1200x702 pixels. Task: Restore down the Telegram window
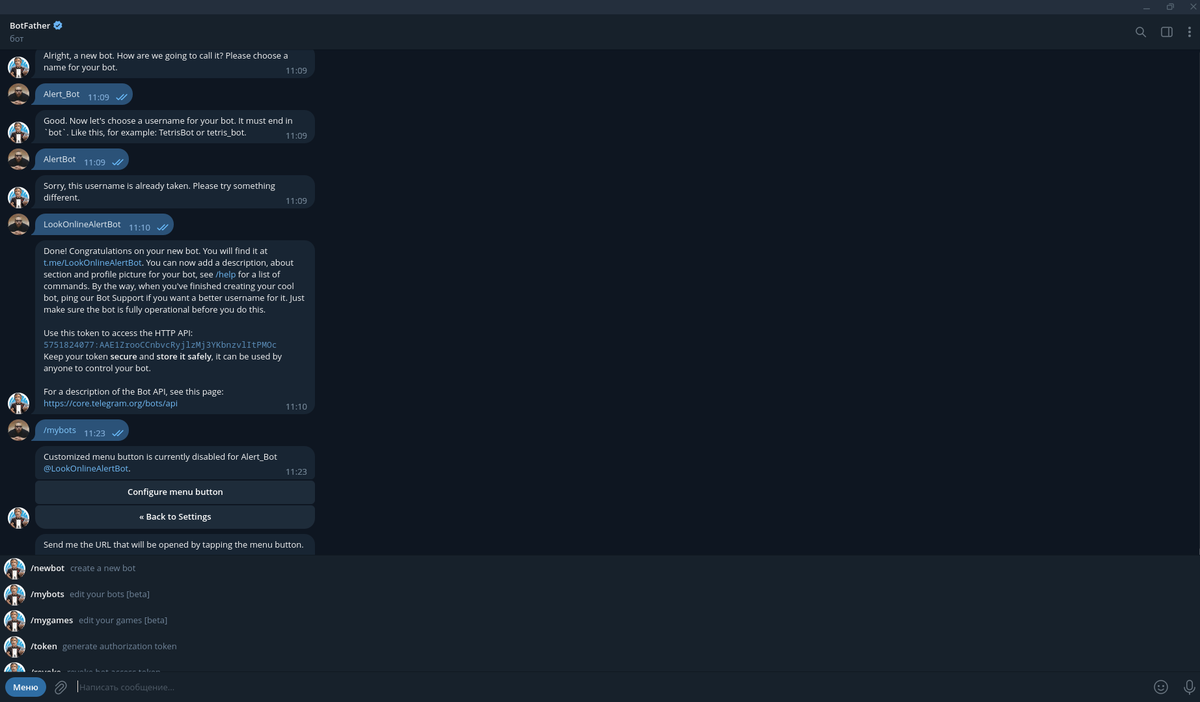1170,6
